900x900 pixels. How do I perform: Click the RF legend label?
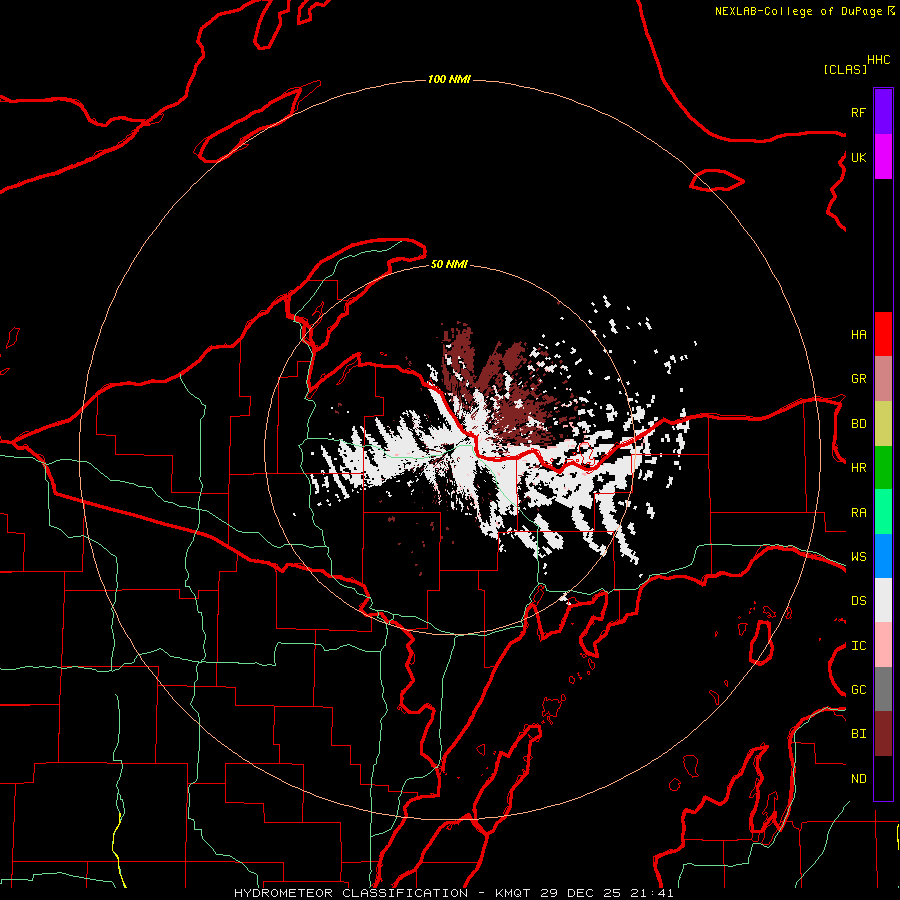click(858, 112)
